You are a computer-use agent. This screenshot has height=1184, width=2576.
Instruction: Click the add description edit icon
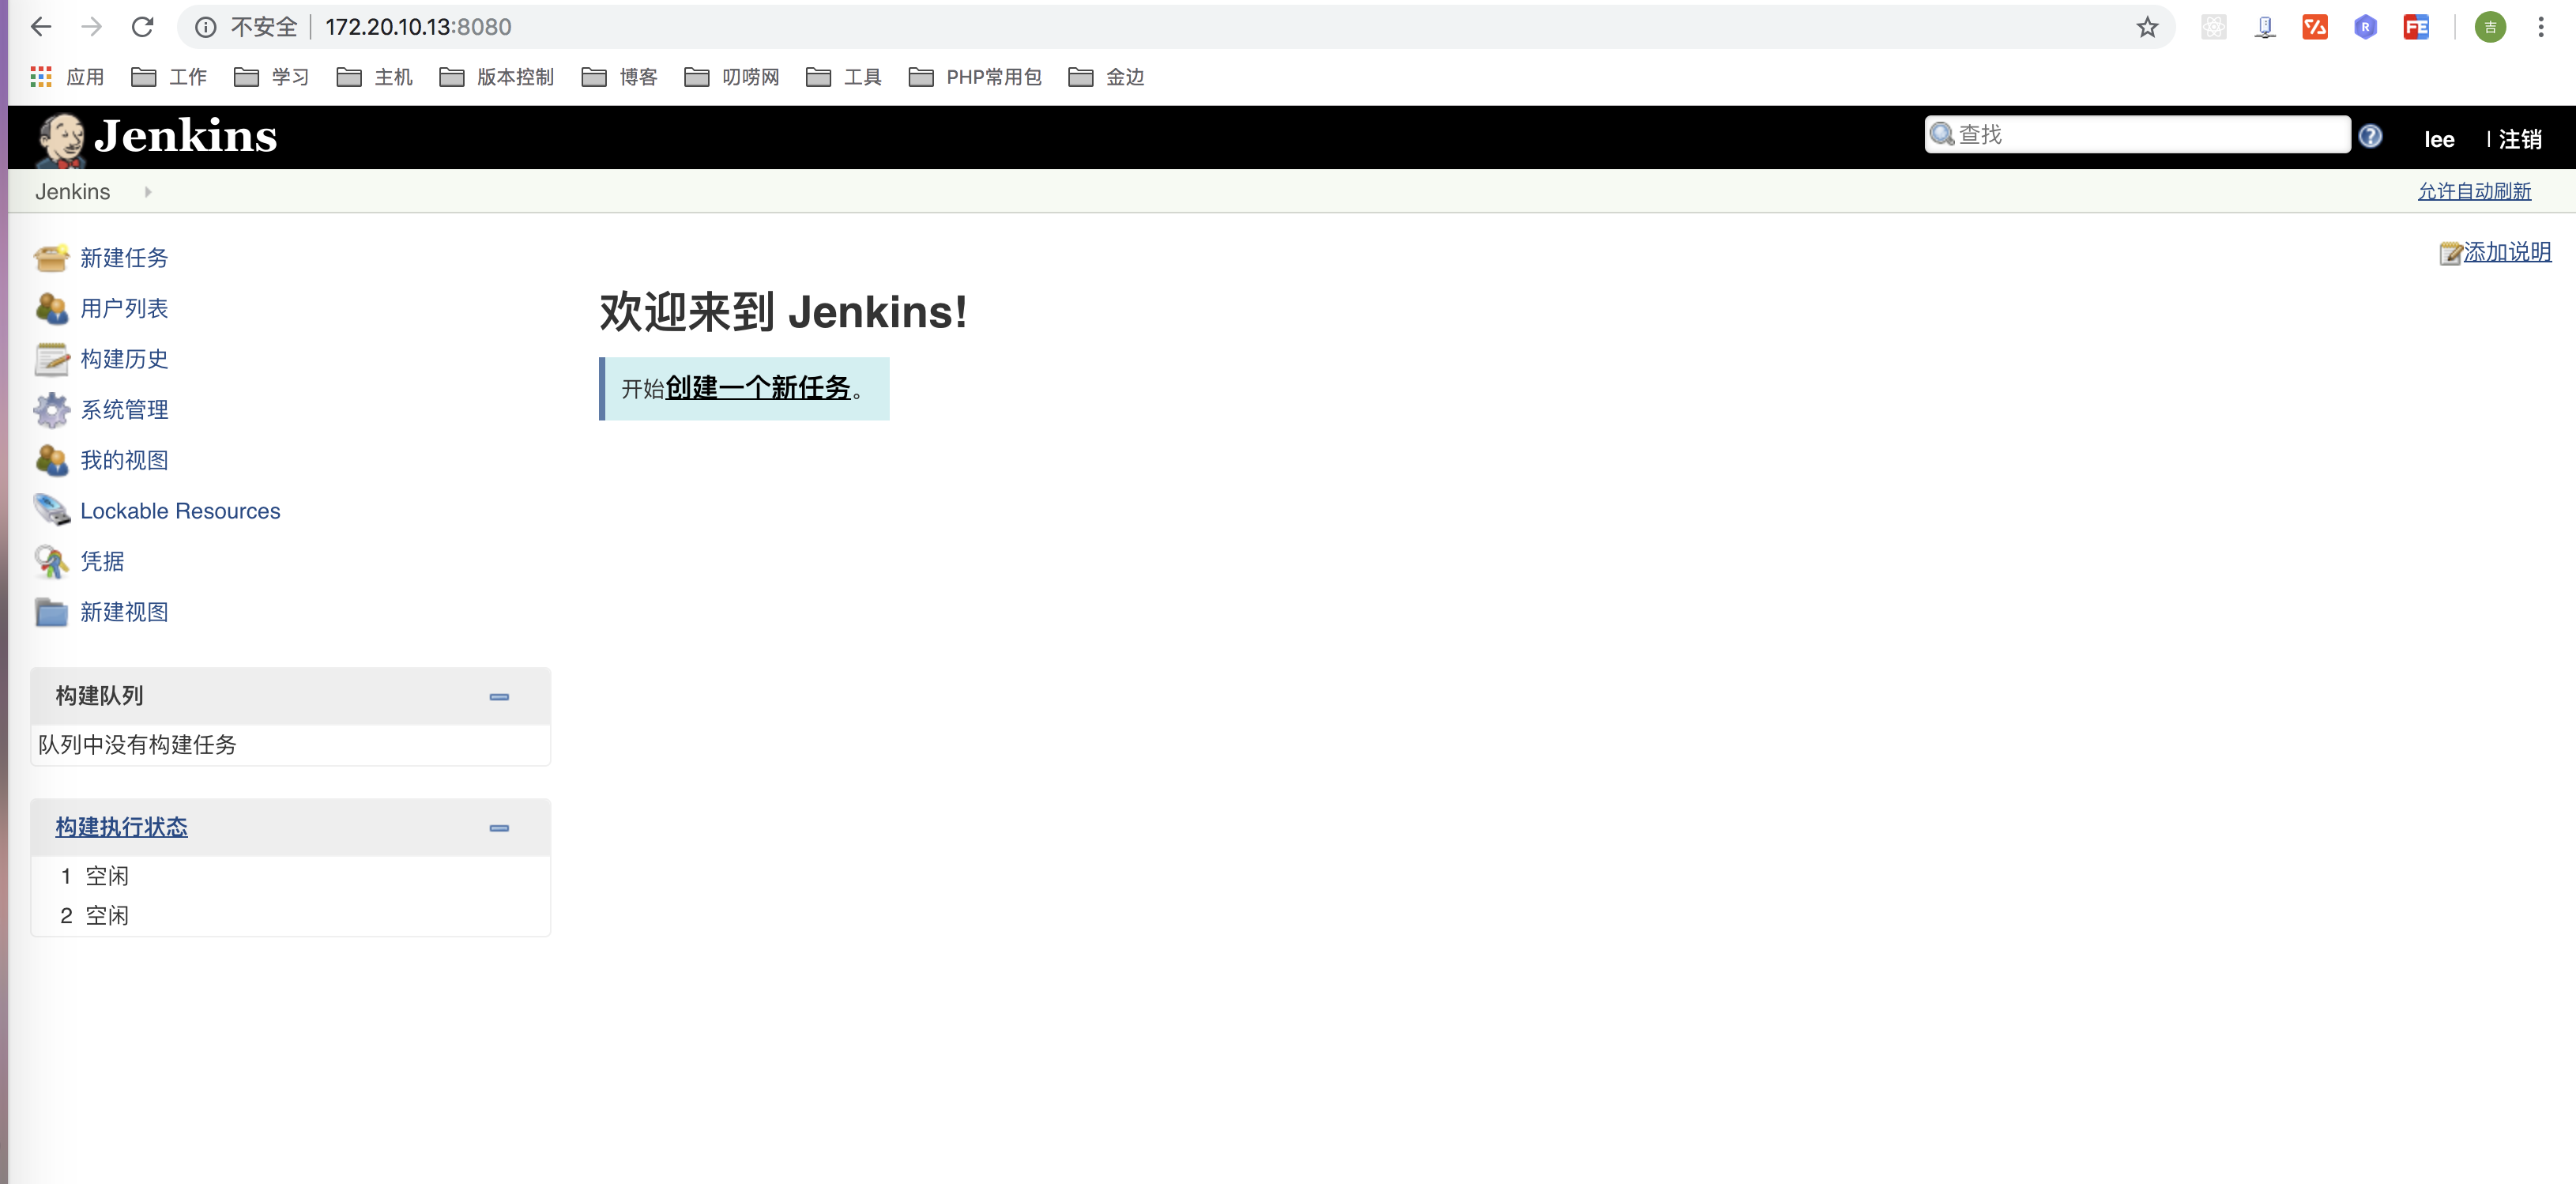tap(2450, 253)
